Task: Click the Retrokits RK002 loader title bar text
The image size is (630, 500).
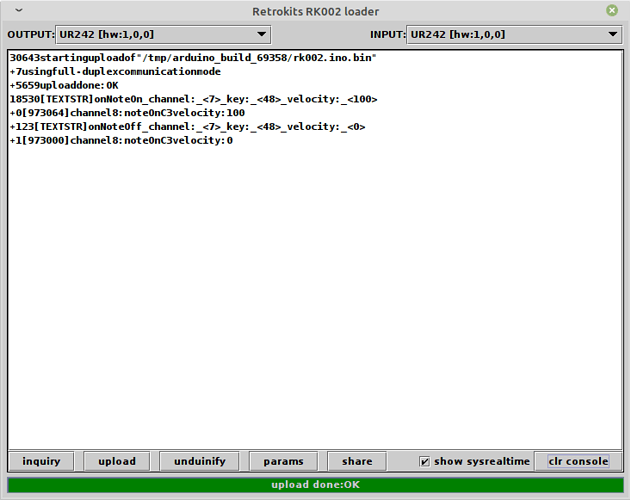Action: [x=315, y=10]
